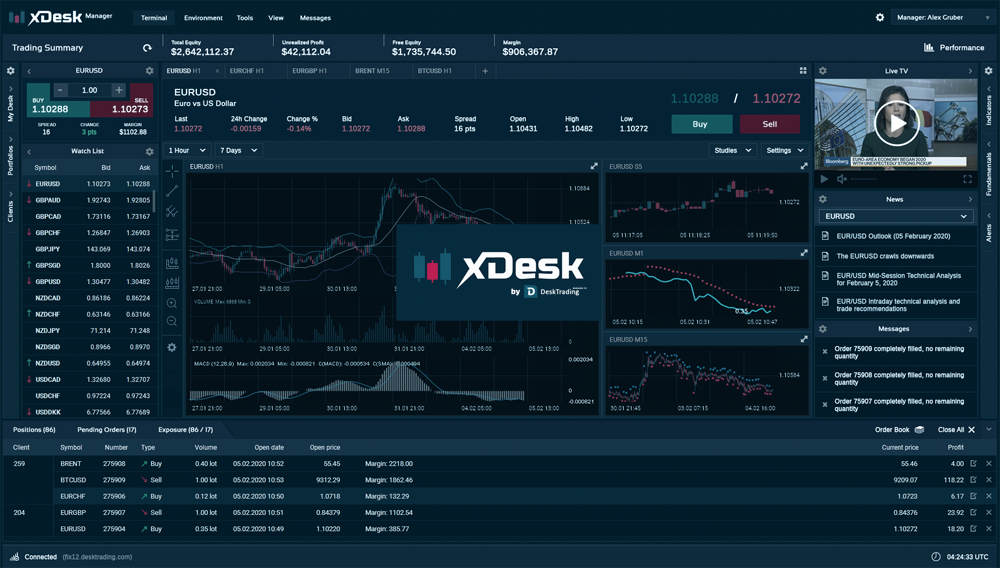This screenshot has width=1000, height=568.
Task: Open the Terminal menu
Action: 154,18
